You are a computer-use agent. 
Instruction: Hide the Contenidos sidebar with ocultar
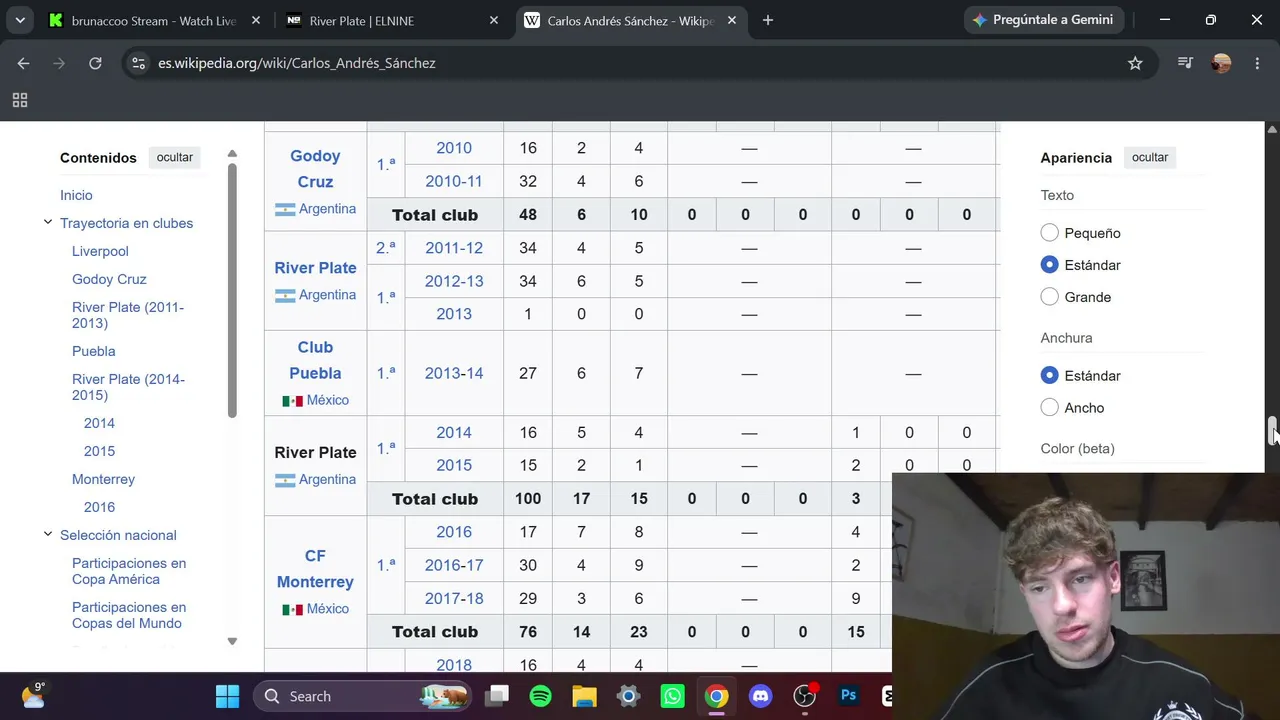pos(174,157)
